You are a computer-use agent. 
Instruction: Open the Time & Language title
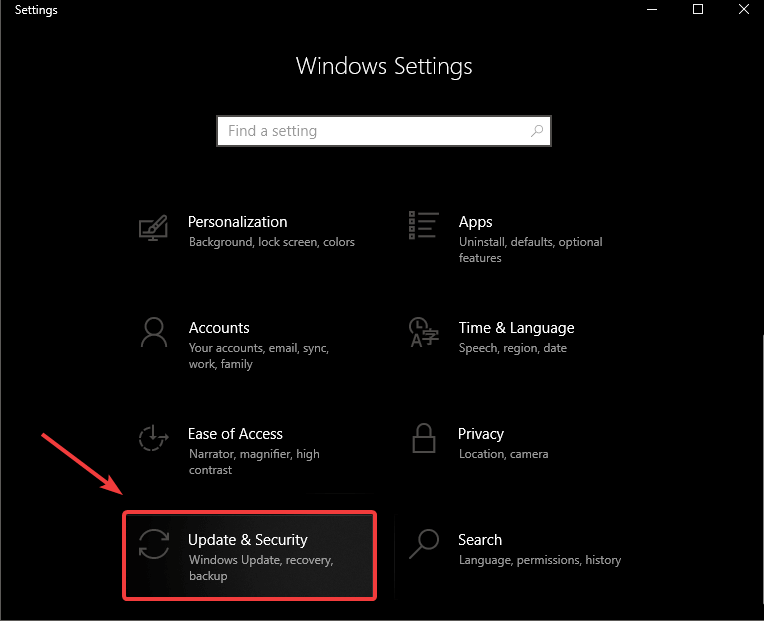point(516,328)
